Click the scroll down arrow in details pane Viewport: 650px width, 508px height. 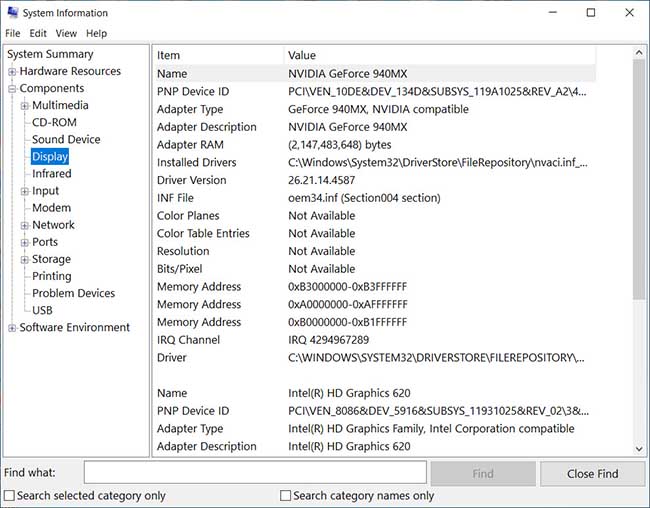click(x=639, y=449)
